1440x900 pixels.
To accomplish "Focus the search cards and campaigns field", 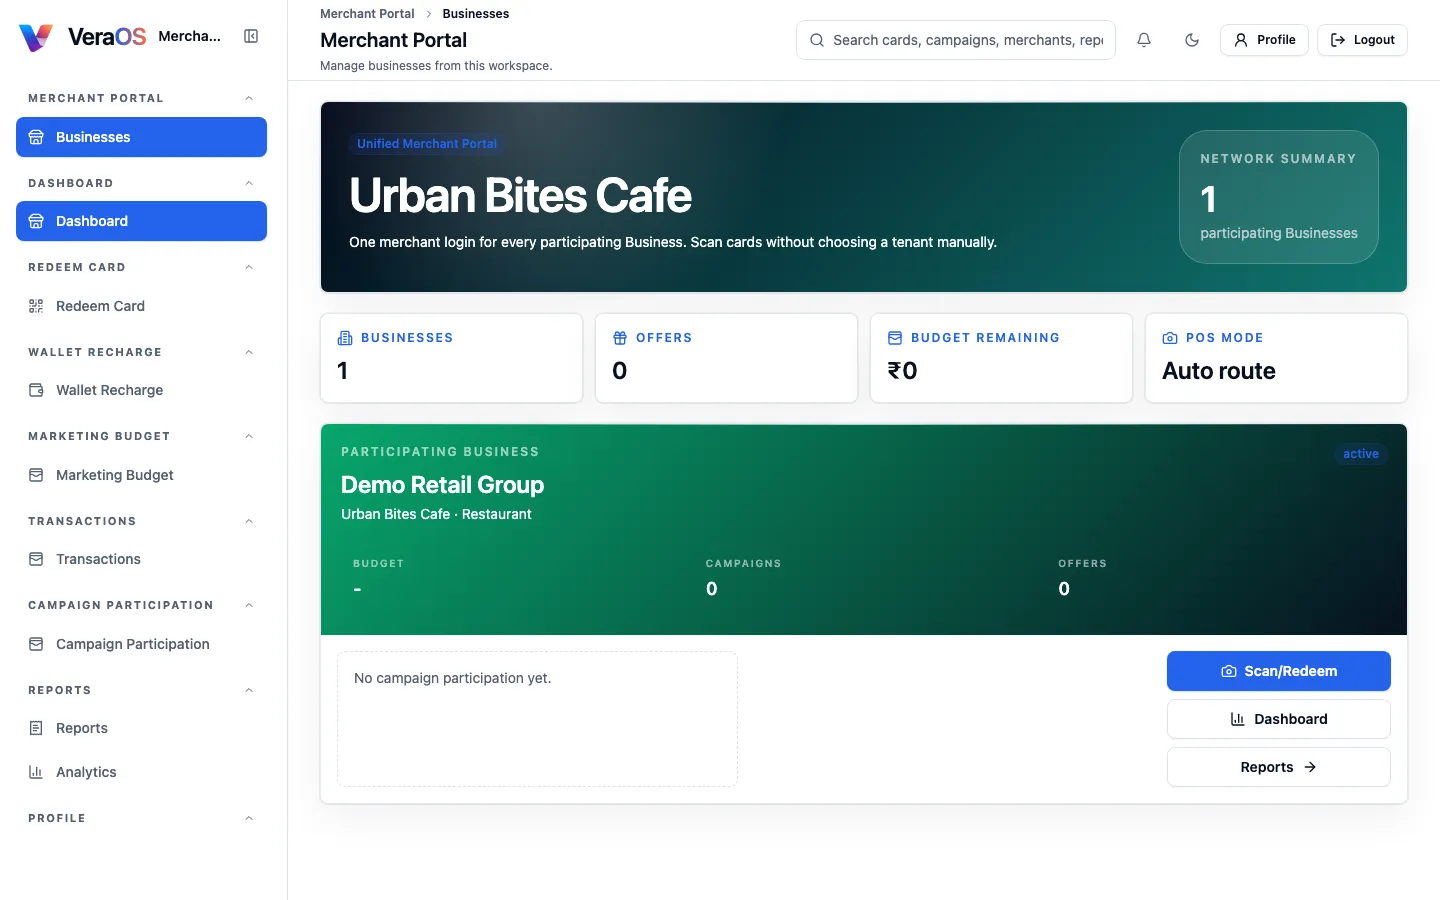I will tap(956, 40).
